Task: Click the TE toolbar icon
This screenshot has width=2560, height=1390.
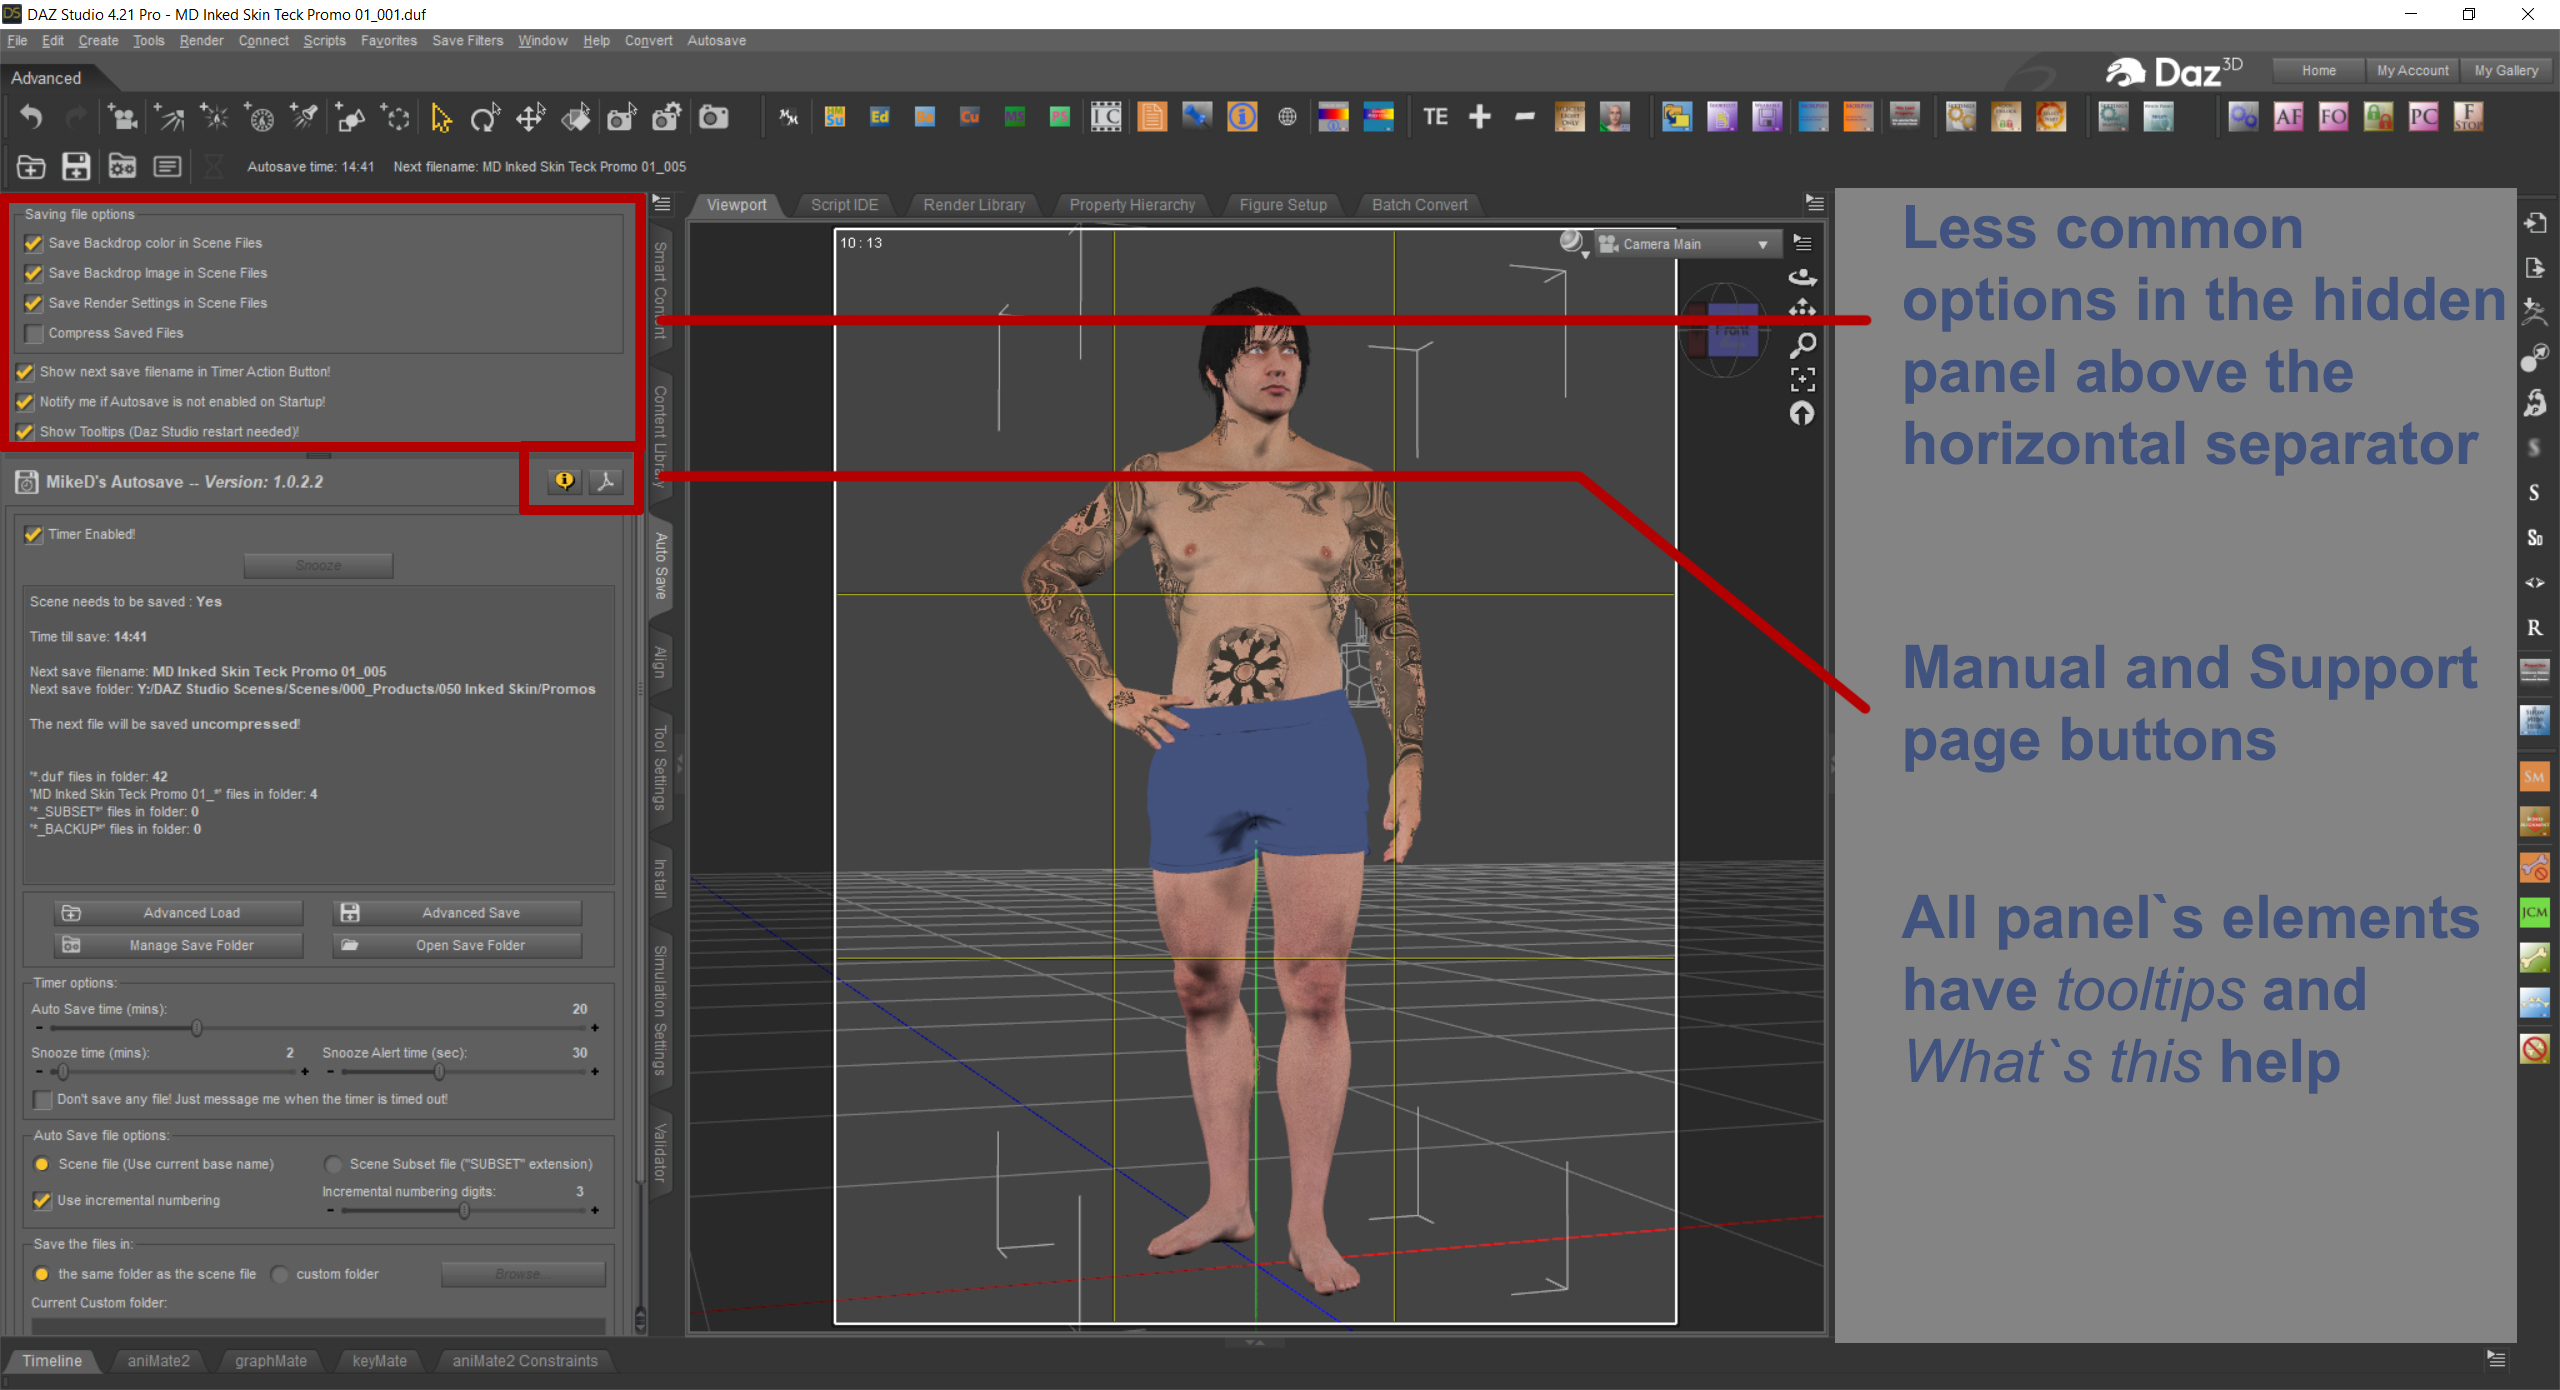Action: [1435, 117]
